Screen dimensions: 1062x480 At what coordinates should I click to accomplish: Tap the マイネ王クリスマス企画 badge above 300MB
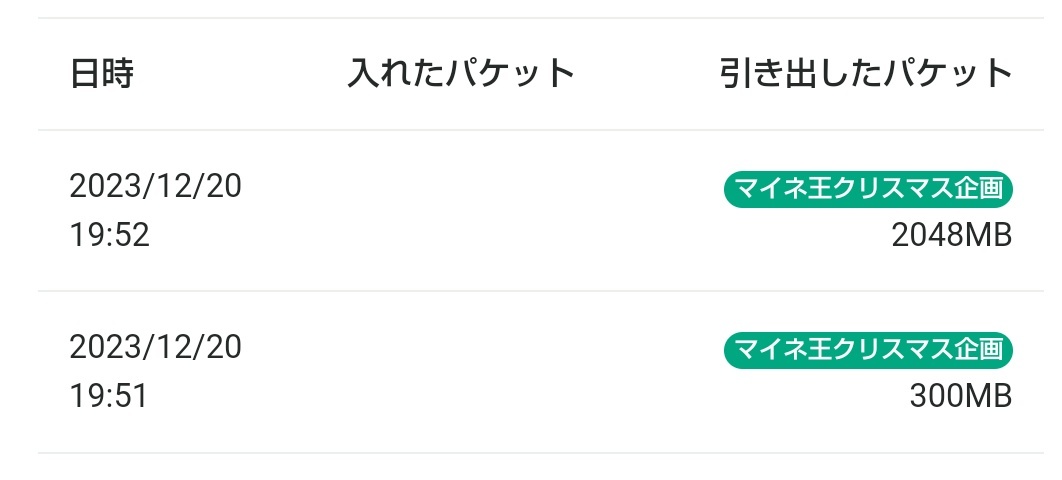[868, 350]
